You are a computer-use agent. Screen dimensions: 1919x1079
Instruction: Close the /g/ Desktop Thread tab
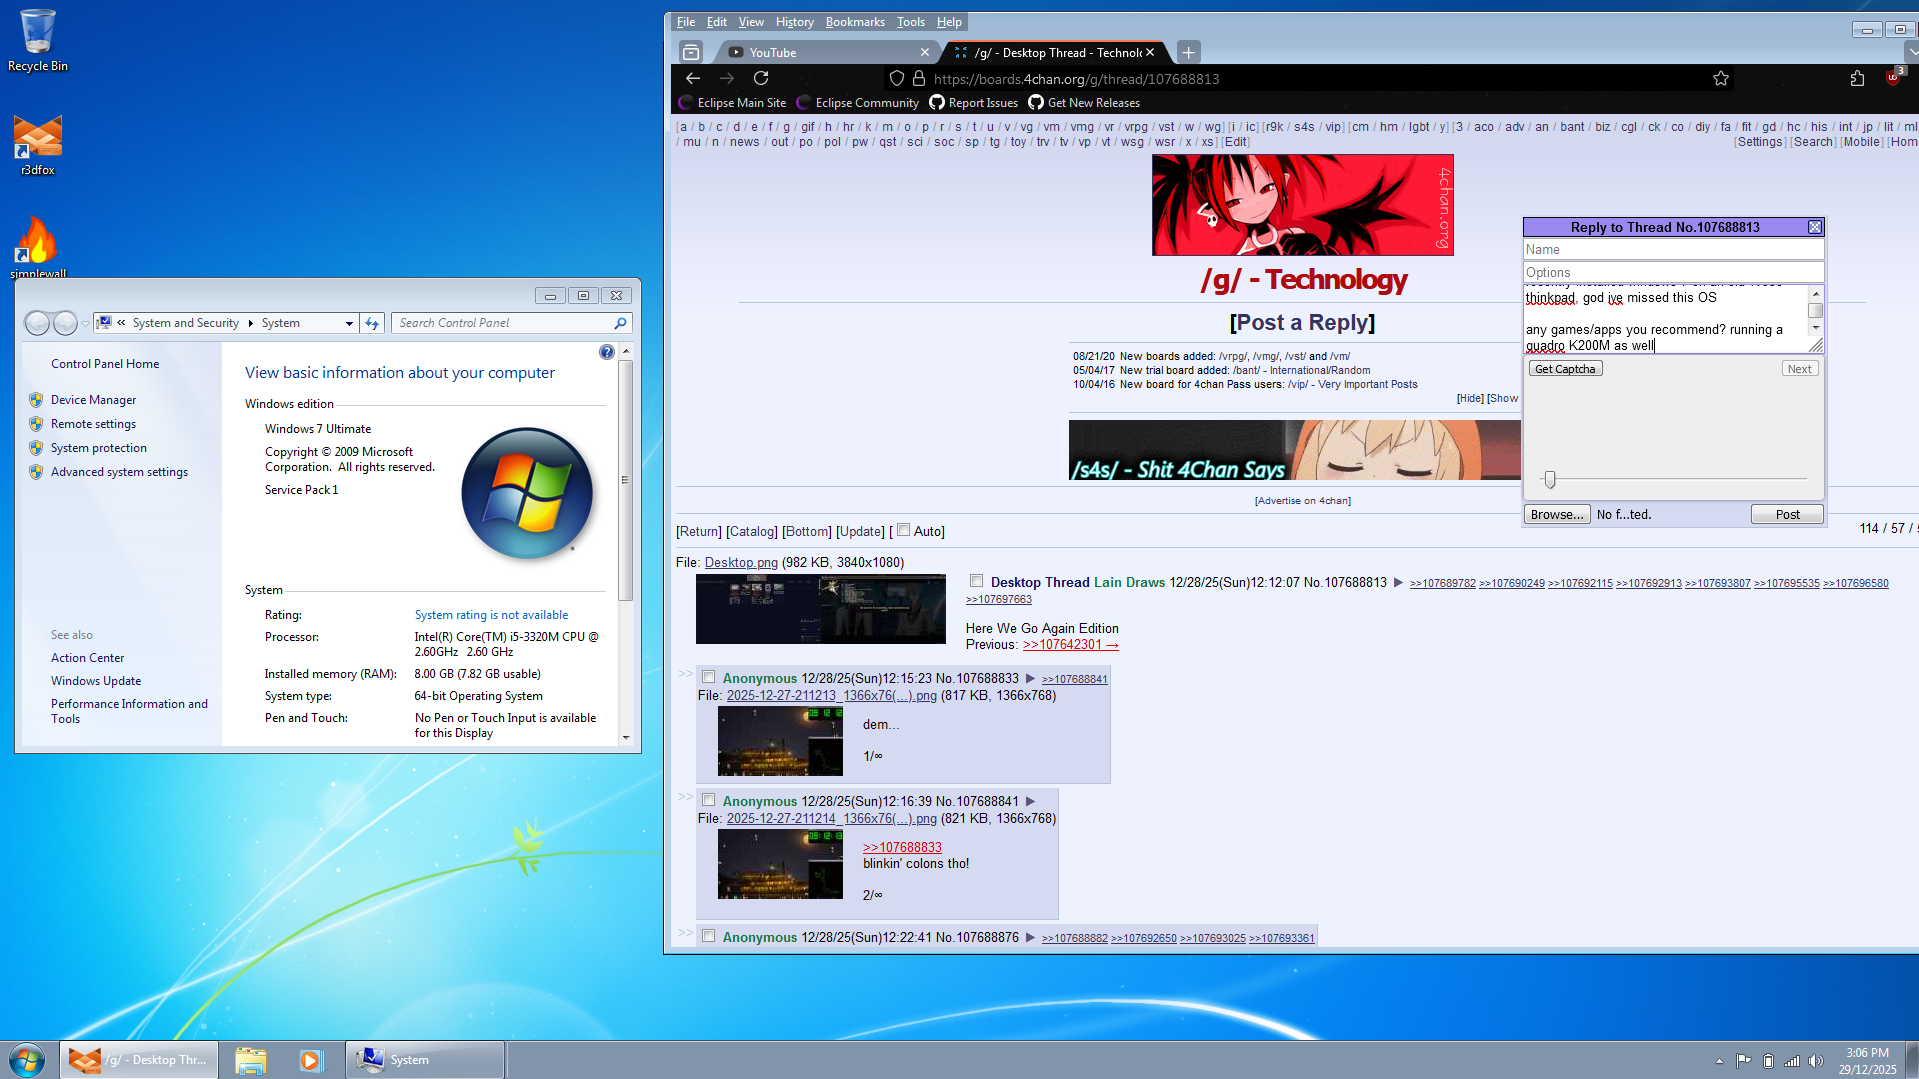tap(1150, 52)
